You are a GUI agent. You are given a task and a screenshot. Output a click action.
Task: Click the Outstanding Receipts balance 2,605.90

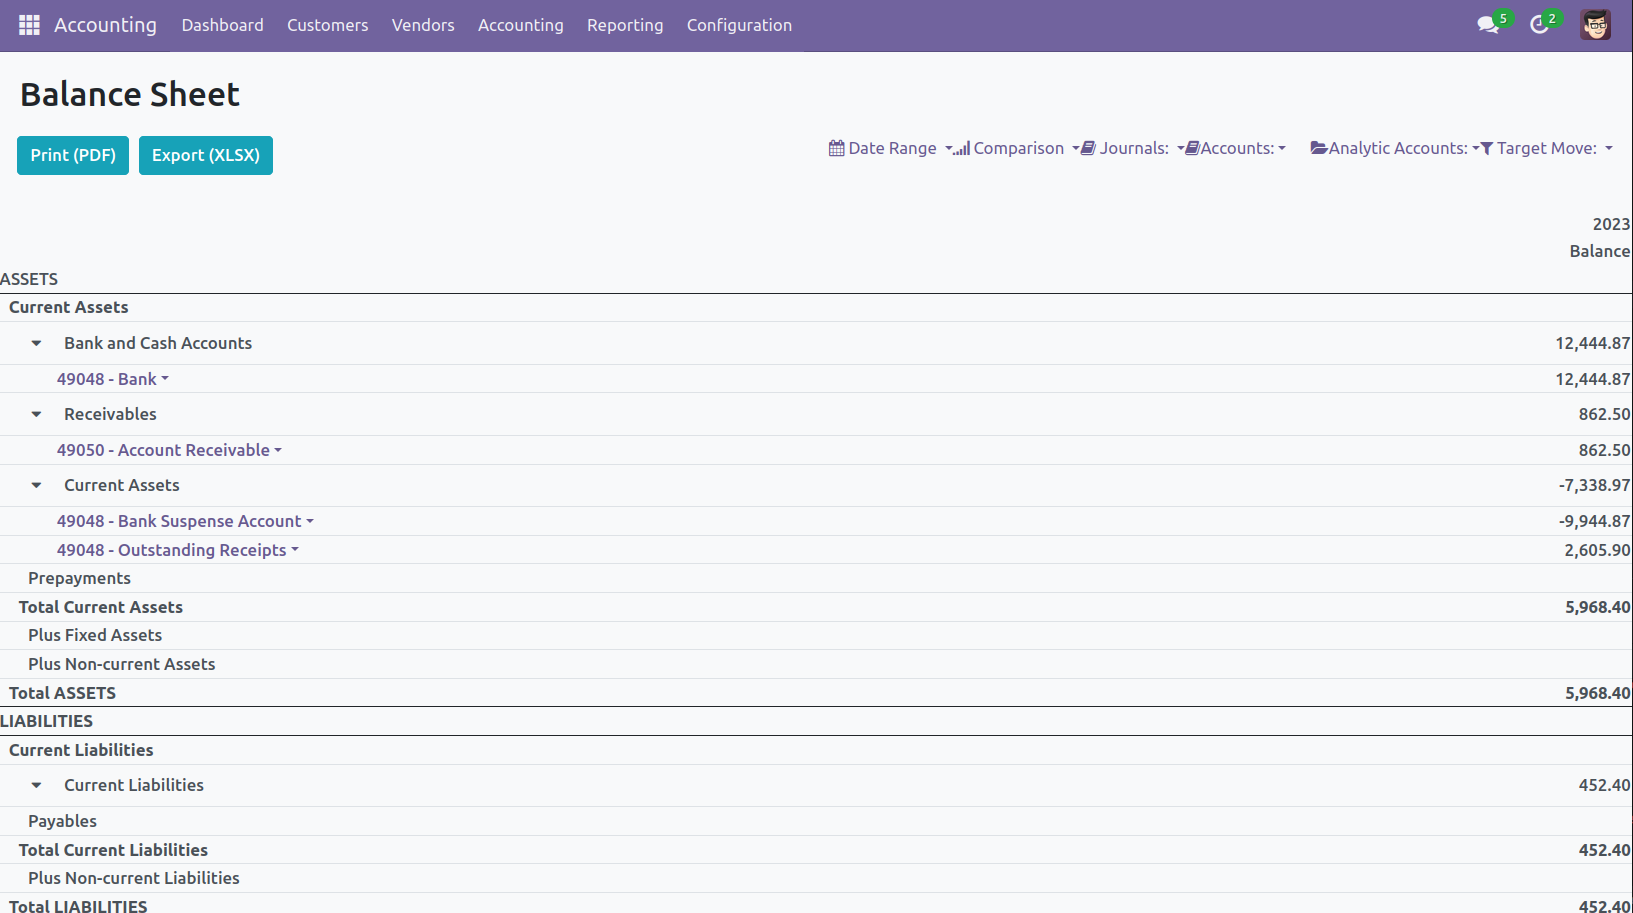click(x=1597, y=550)
